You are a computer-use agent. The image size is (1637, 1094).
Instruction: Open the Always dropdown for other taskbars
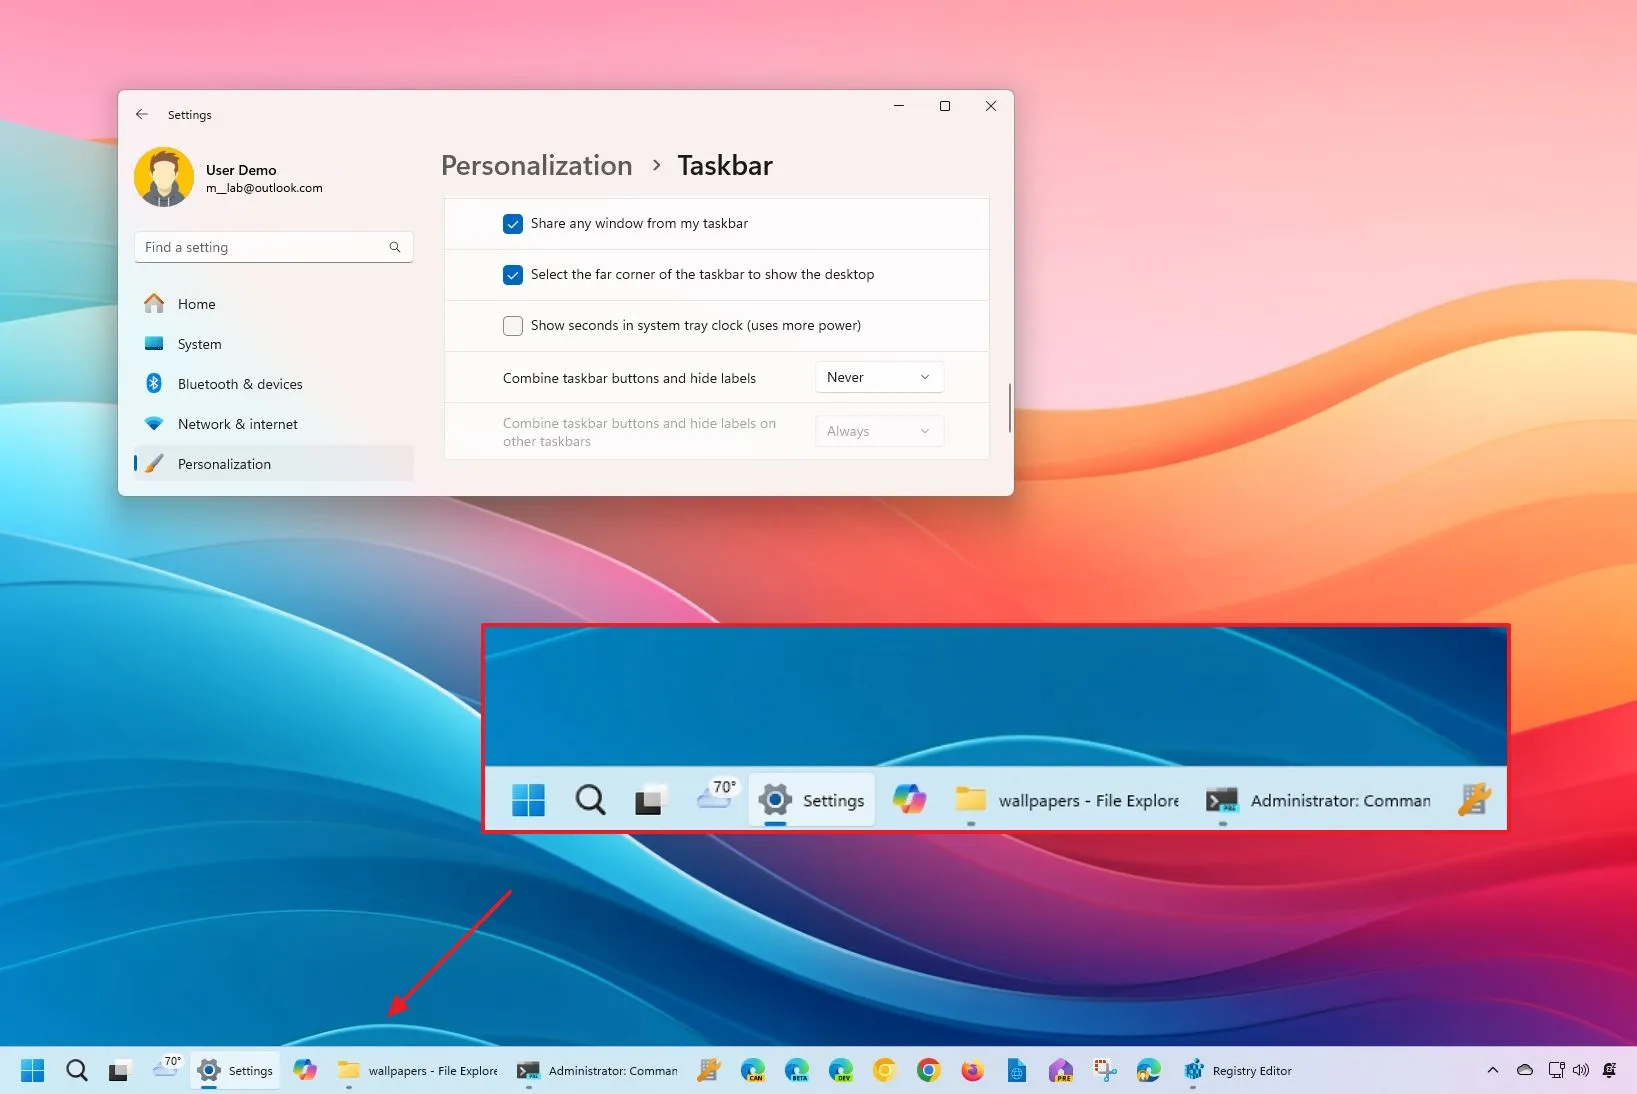(877, 431)
